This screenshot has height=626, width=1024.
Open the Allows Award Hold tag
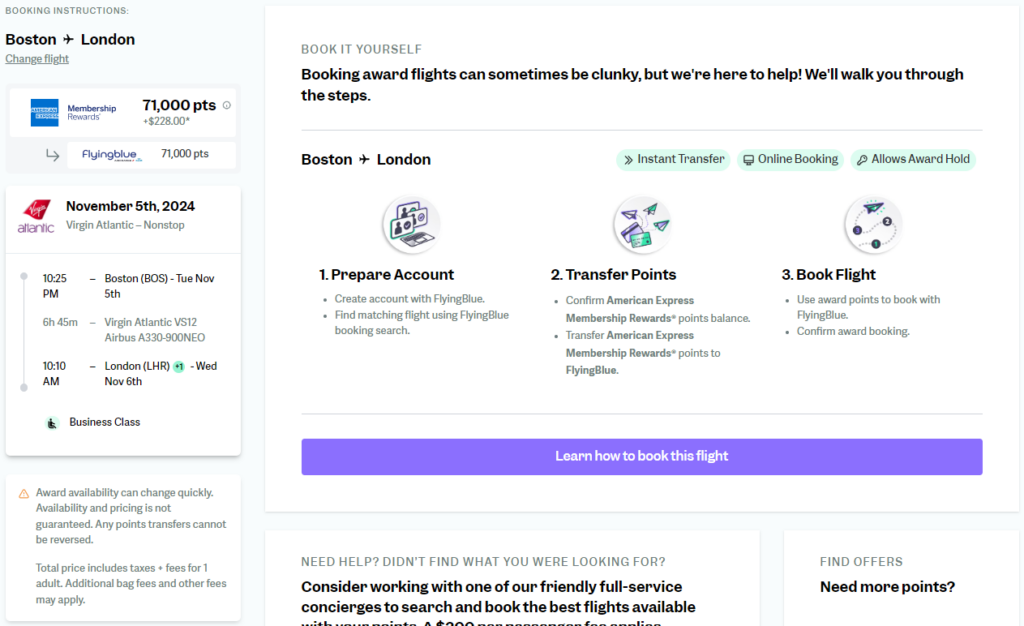913,159
